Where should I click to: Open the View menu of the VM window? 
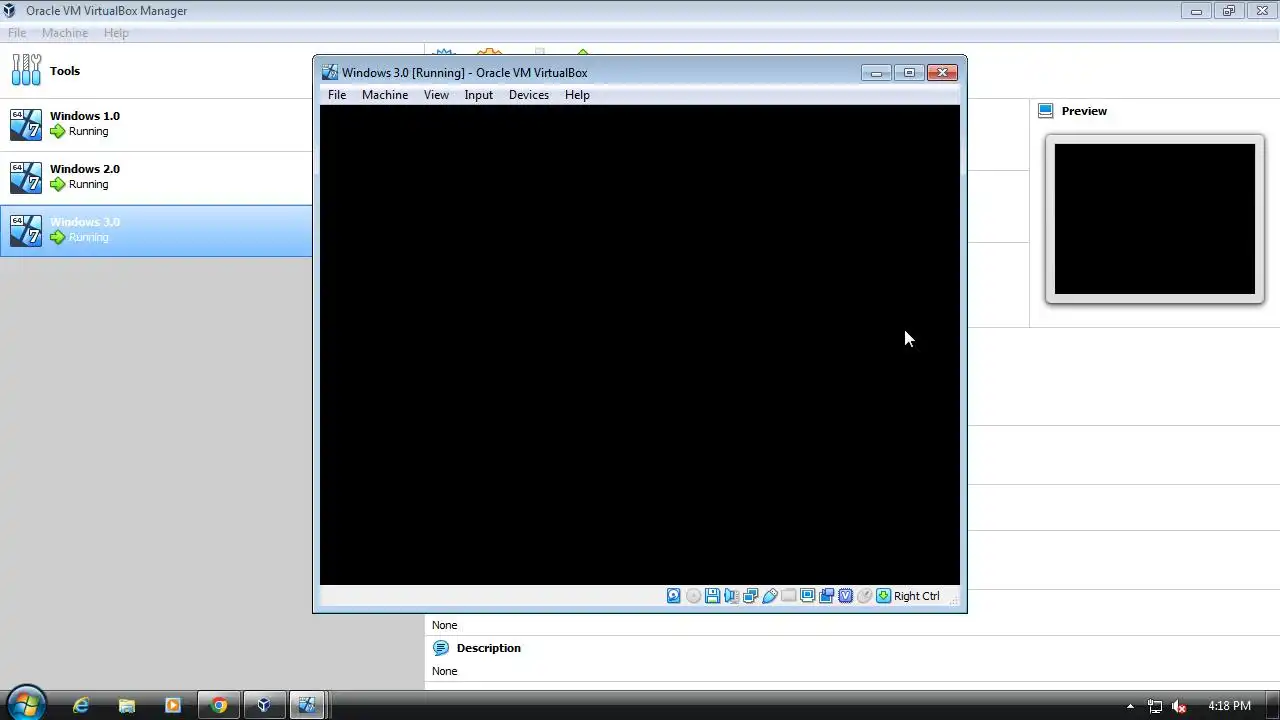click(x=436, y=95)
